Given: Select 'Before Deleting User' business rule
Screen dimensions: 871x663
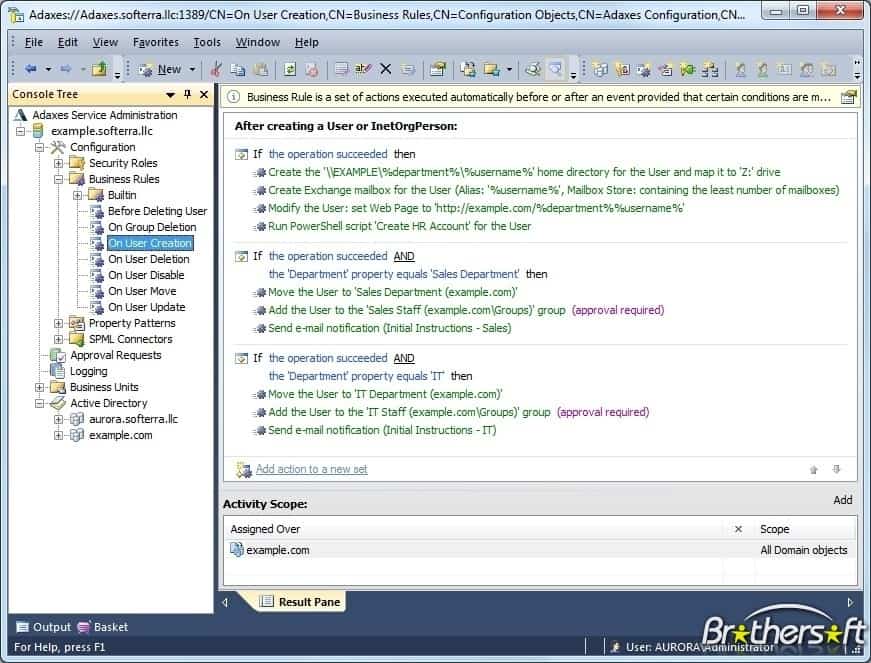Looking at the screenshot, I should click(x=157, y=212).
